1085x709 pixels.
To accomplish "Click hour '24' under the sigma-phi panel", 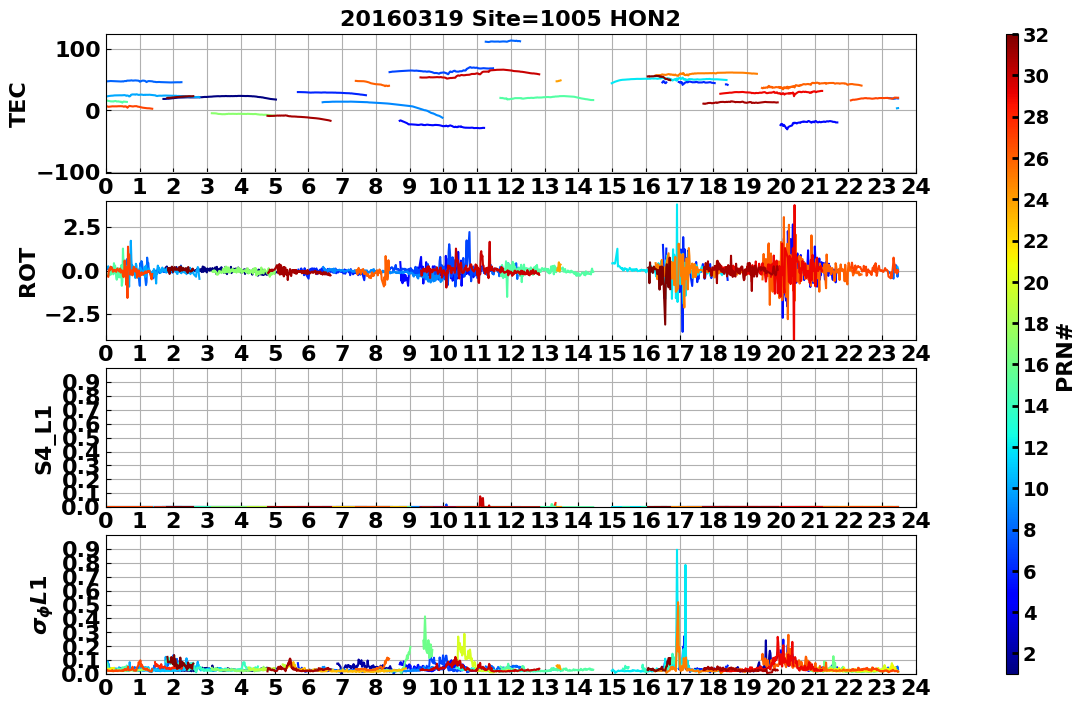I will click(916, 688).
